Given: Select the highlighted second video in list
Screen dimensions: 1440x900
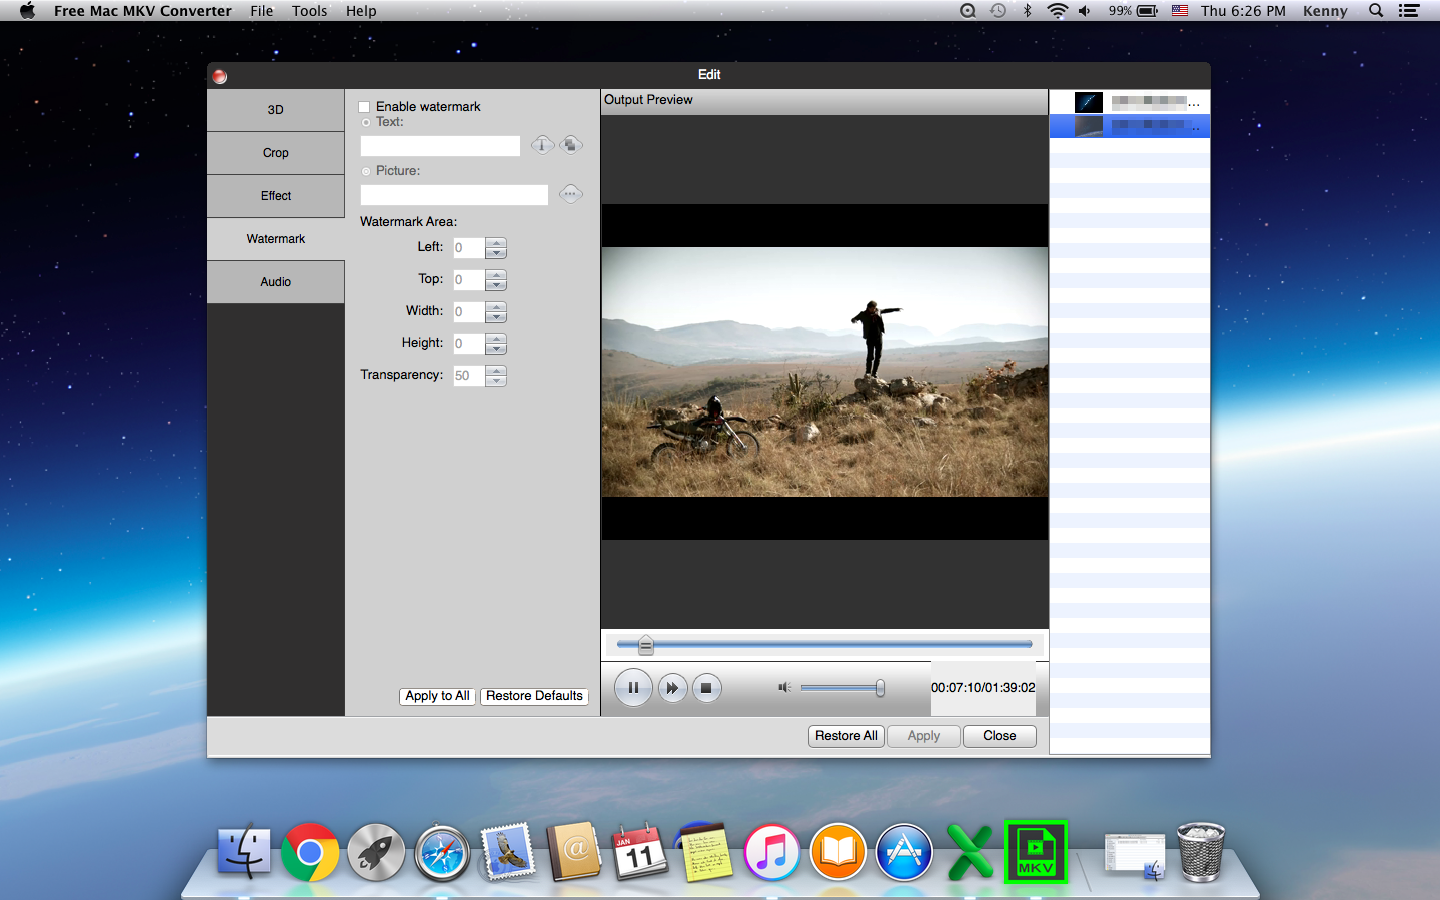Looking at the screenshot, I should [1130, 126].
